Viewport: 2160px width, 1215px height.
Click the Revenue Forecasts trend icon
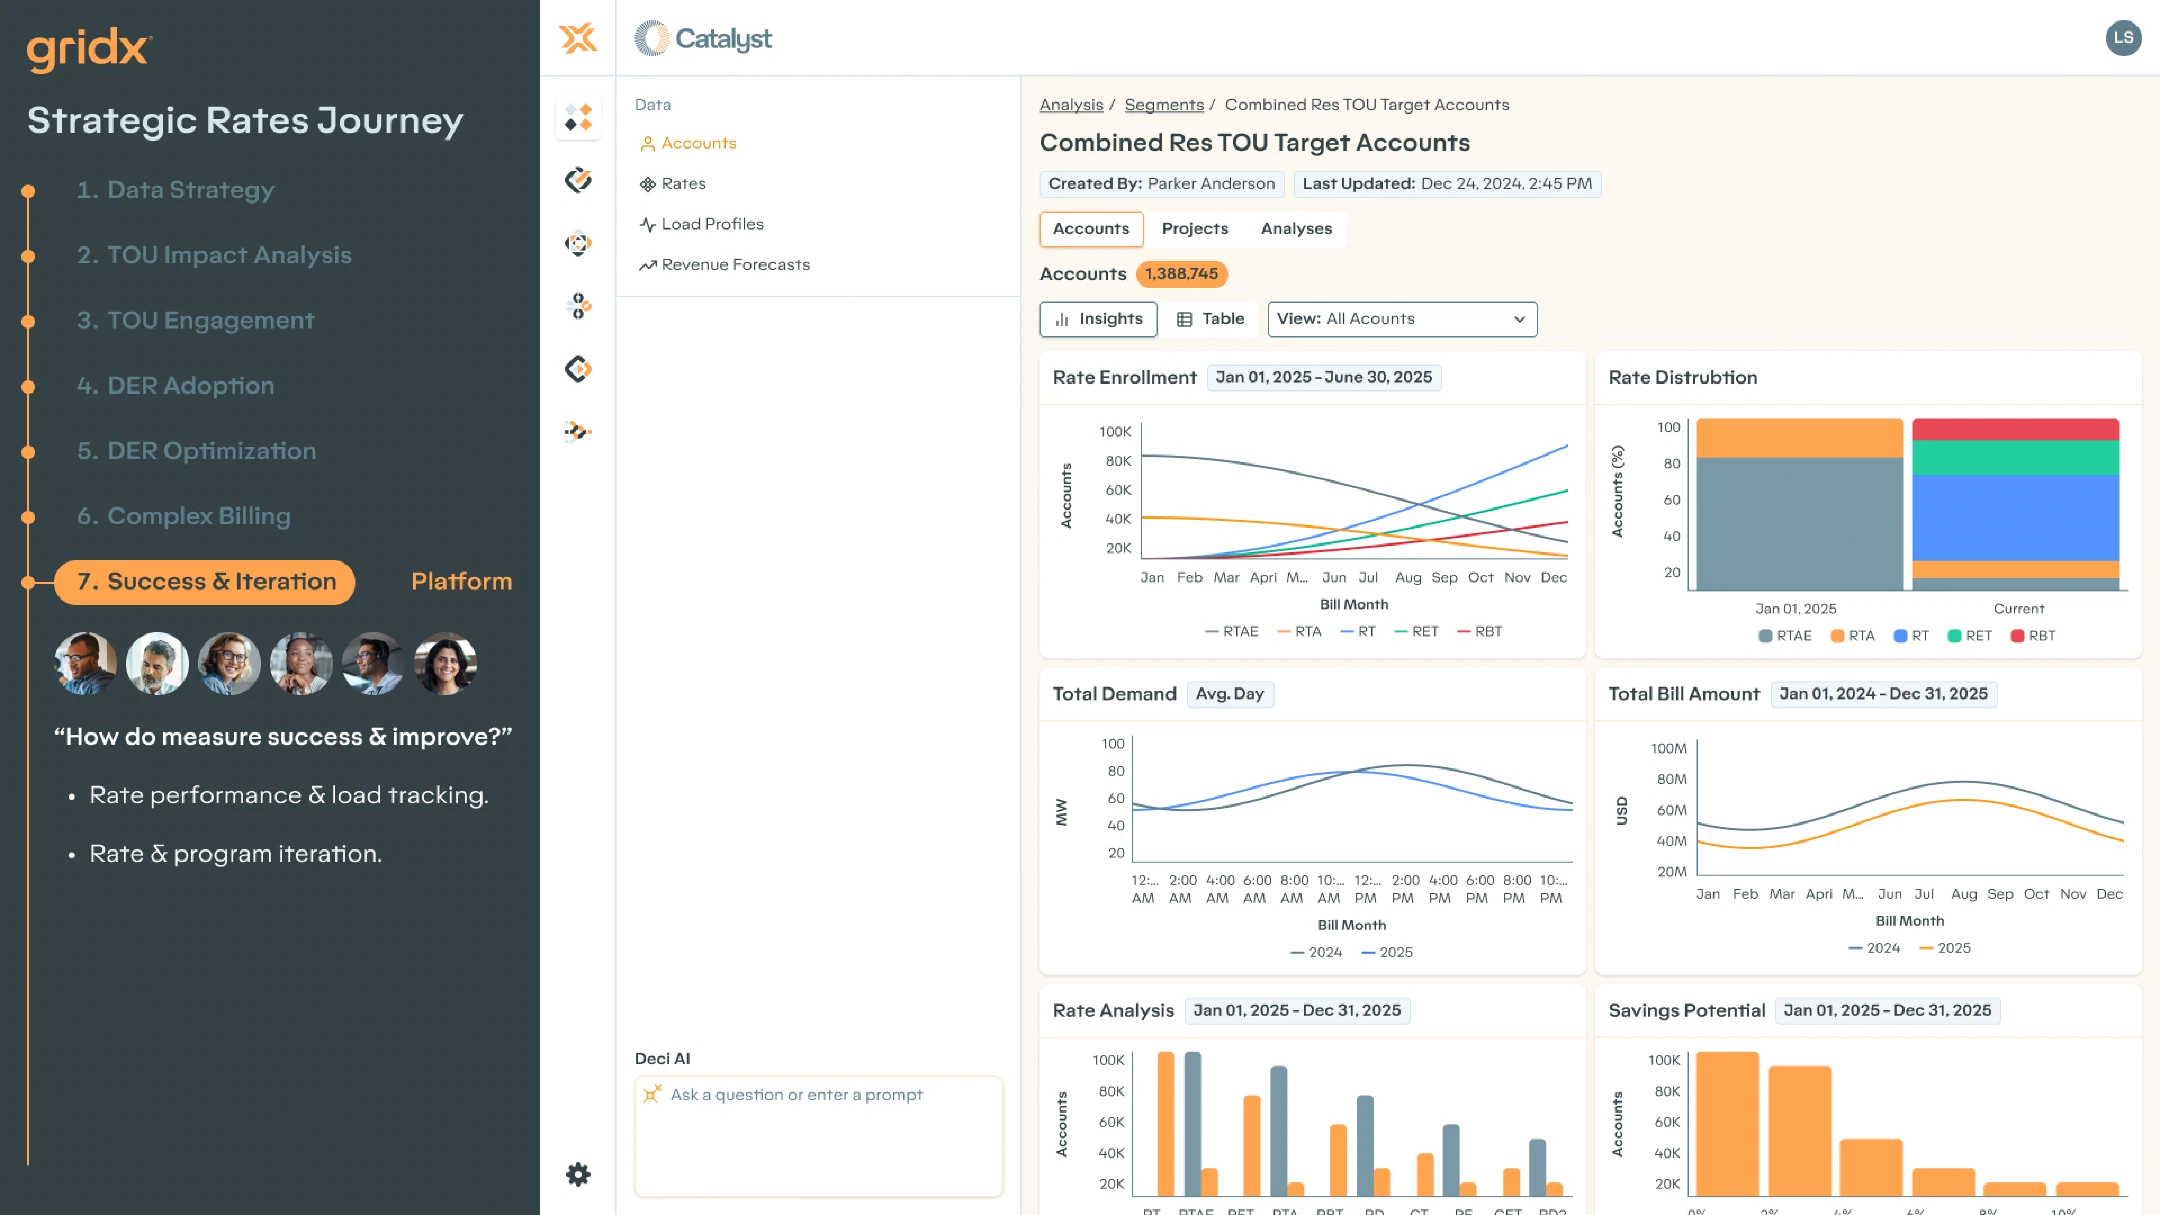pos(647,265)
